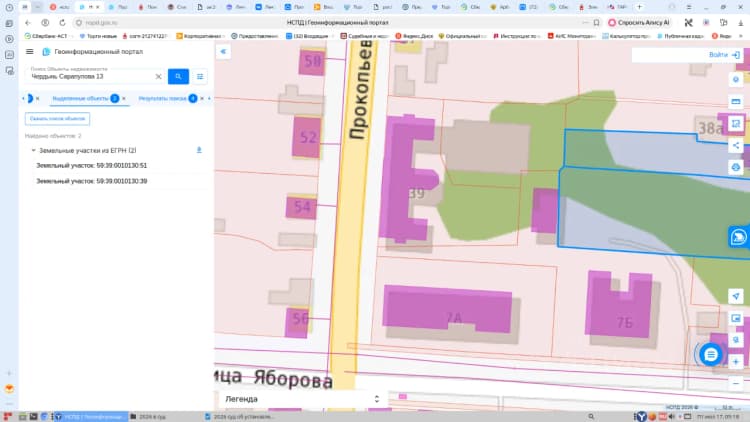Download the Земельные участки из ЕГРН list
This screenshot has height=422, width=750.
199,150
